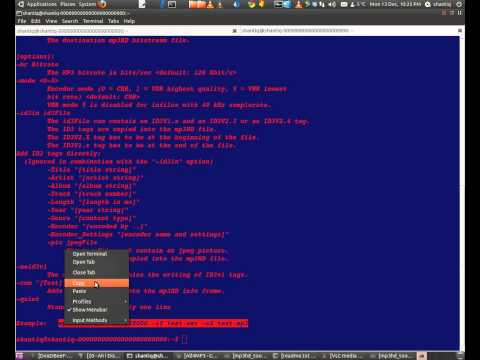
Task: Open the View menu of the terminal
Action: coord(51,21)
